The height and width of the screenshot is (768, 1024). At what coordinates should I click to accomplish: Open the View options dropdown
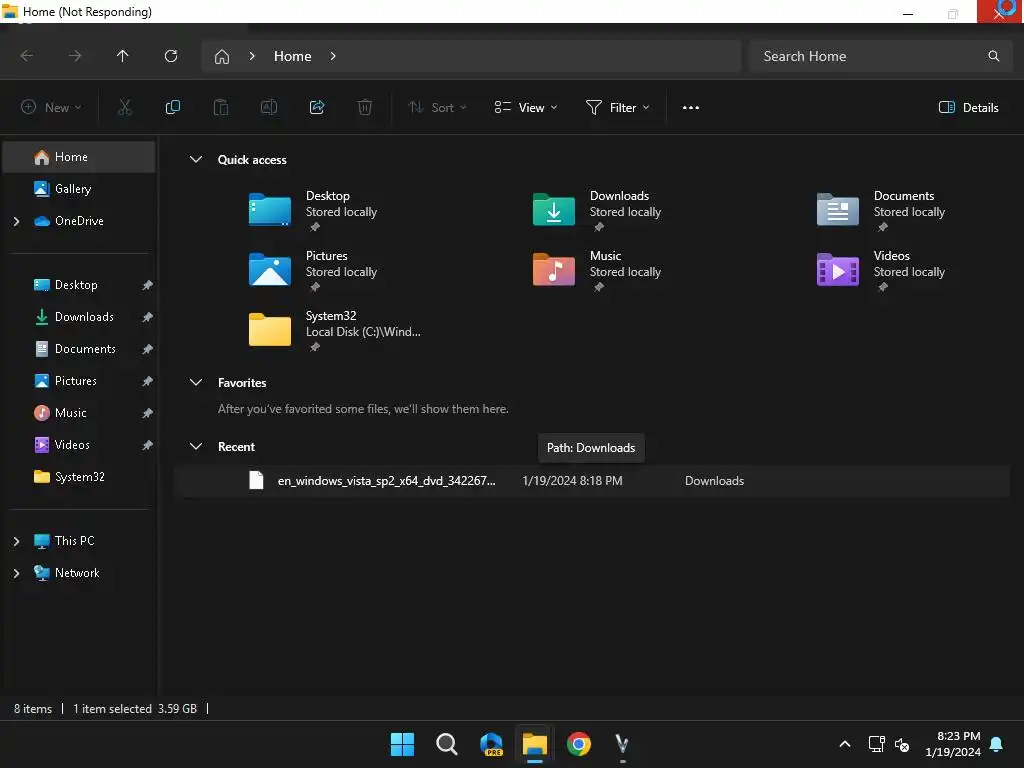pos(526,108)
